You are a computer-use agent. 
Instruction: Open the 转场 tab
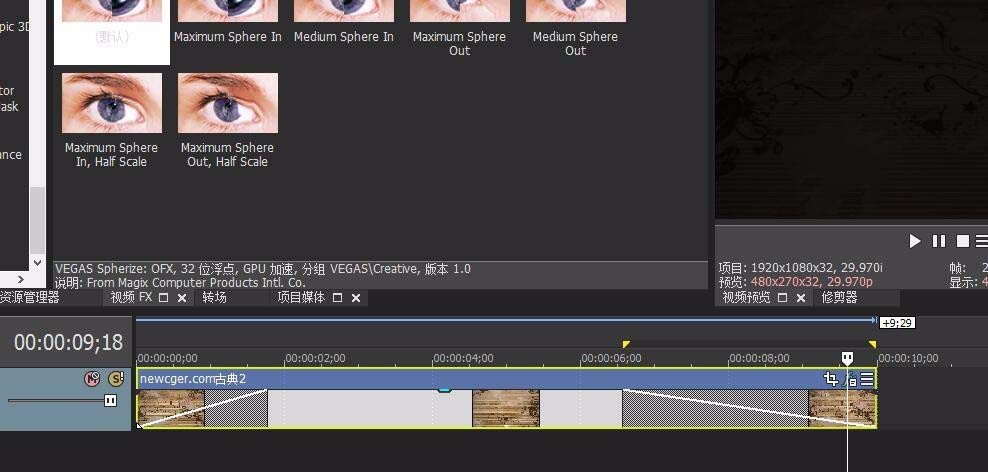[214, 297]
